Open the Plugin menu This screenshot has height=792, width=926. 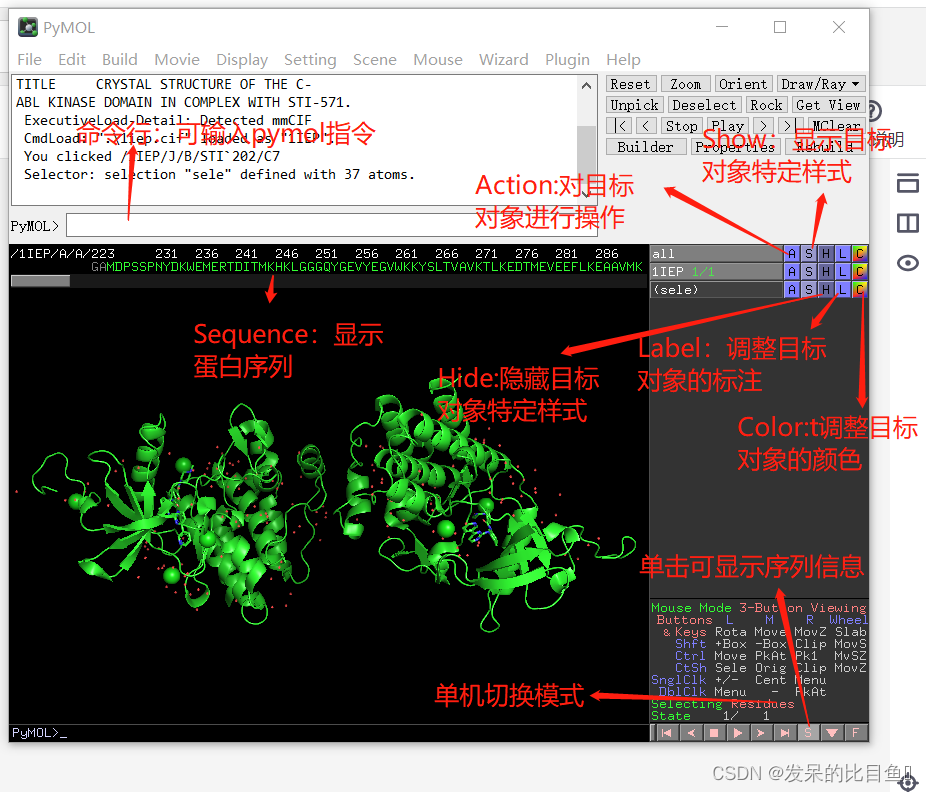567,60
